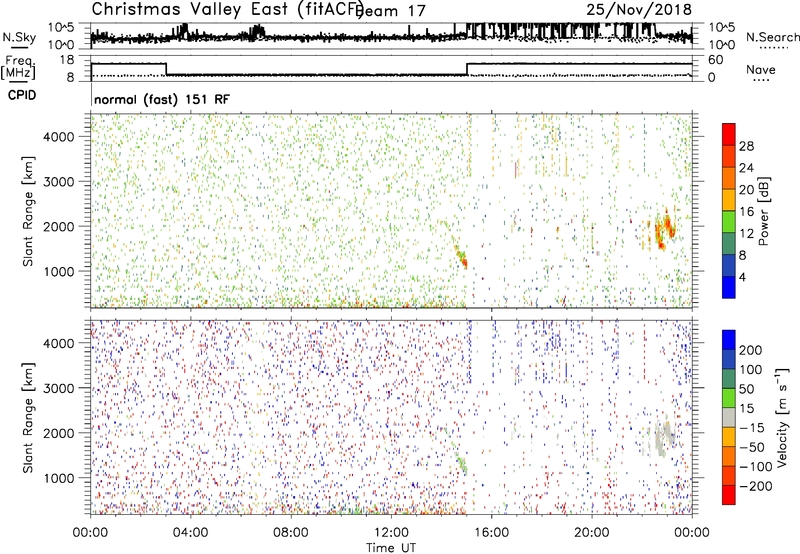Pick the red top segment of Power colorbar
The width and height of the screenshot is (800, 554).
(729, 134)
